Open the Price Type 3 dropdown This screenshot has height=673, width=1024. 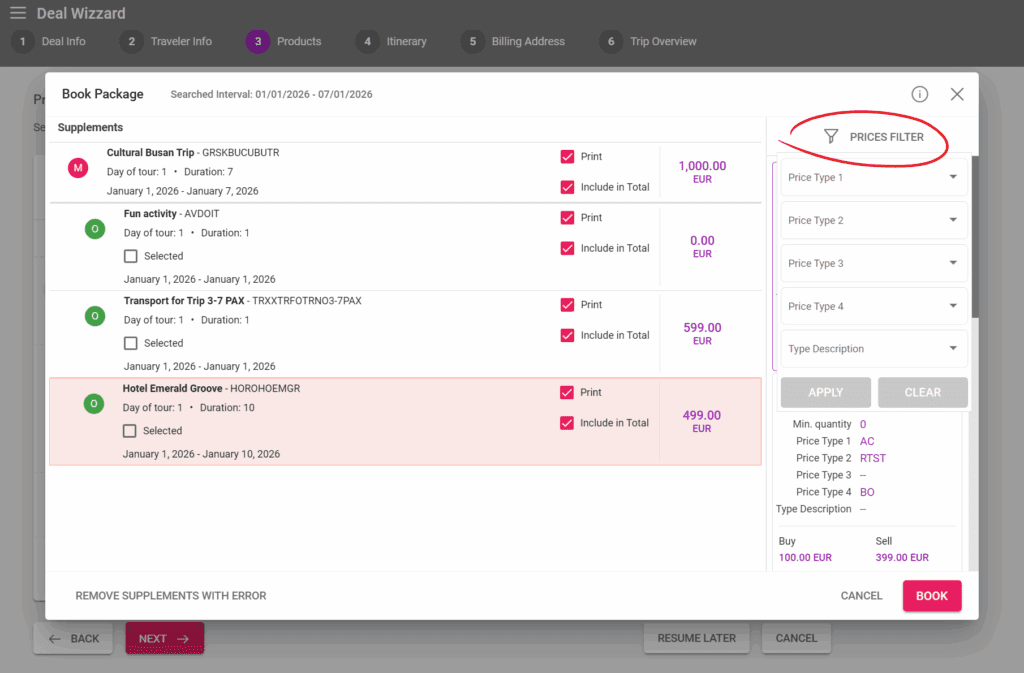click(x=873, y=264)
